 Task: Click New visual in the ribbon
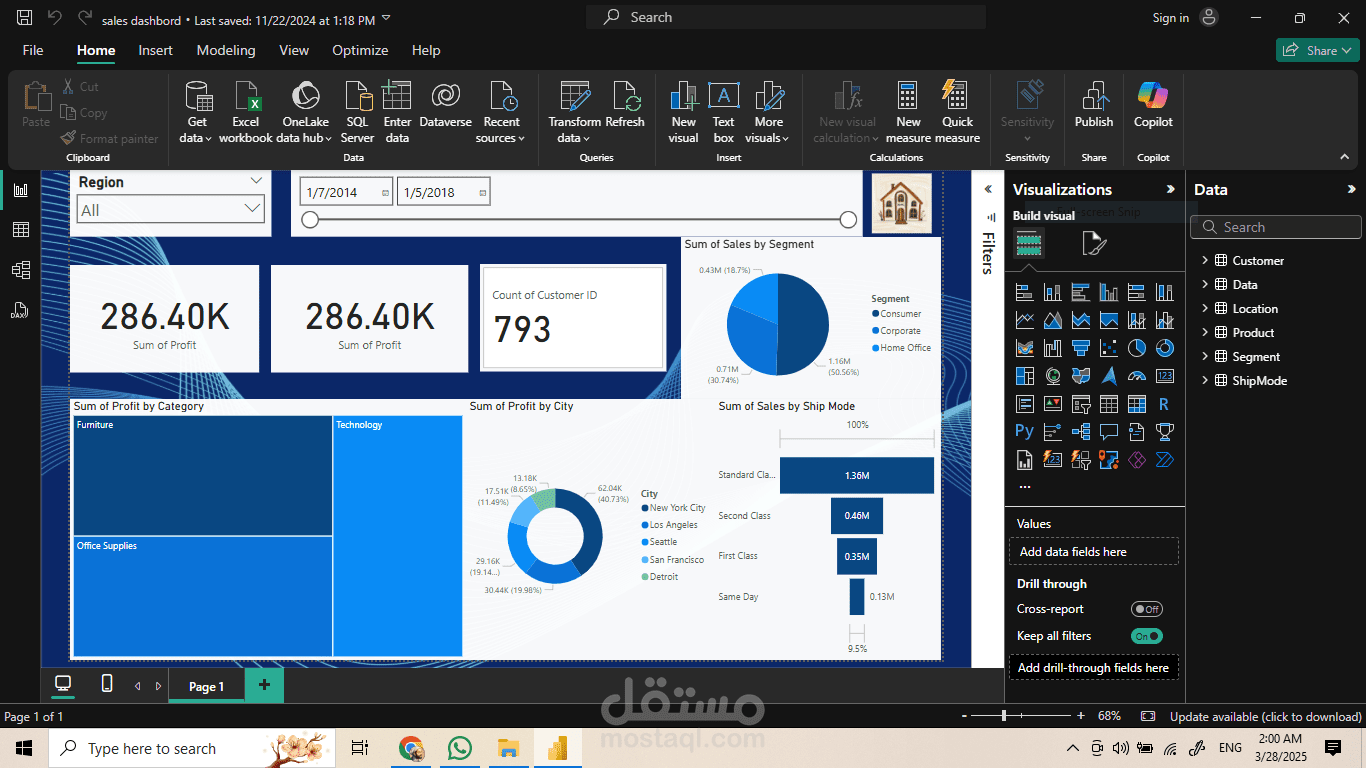[684, 112]
